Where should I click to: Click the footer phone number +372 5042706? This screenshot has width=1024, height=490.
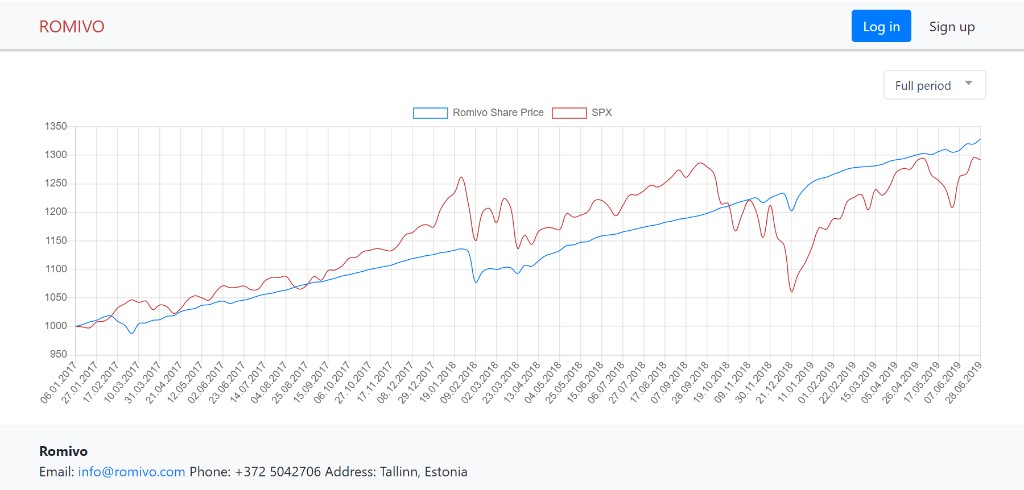tap(278, 472)
